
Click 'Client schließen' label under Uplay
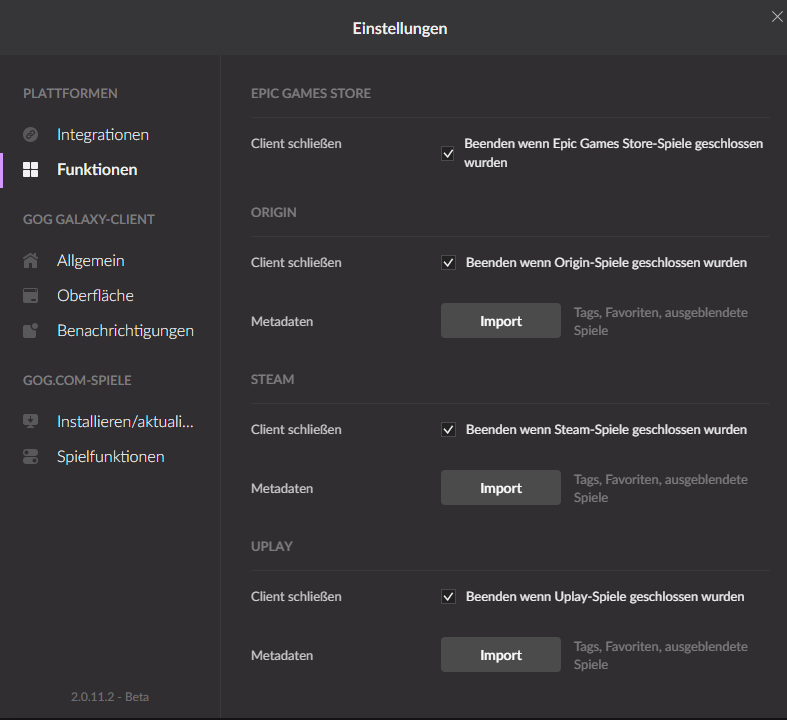[x=296, y=597]
